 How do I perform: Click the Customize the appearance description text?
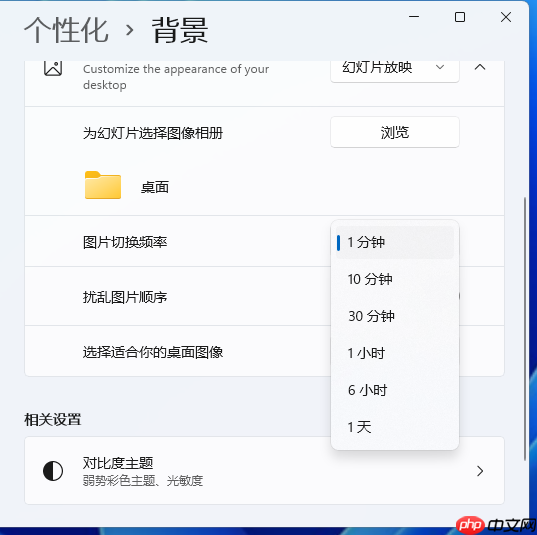click(x=176, y=77)
